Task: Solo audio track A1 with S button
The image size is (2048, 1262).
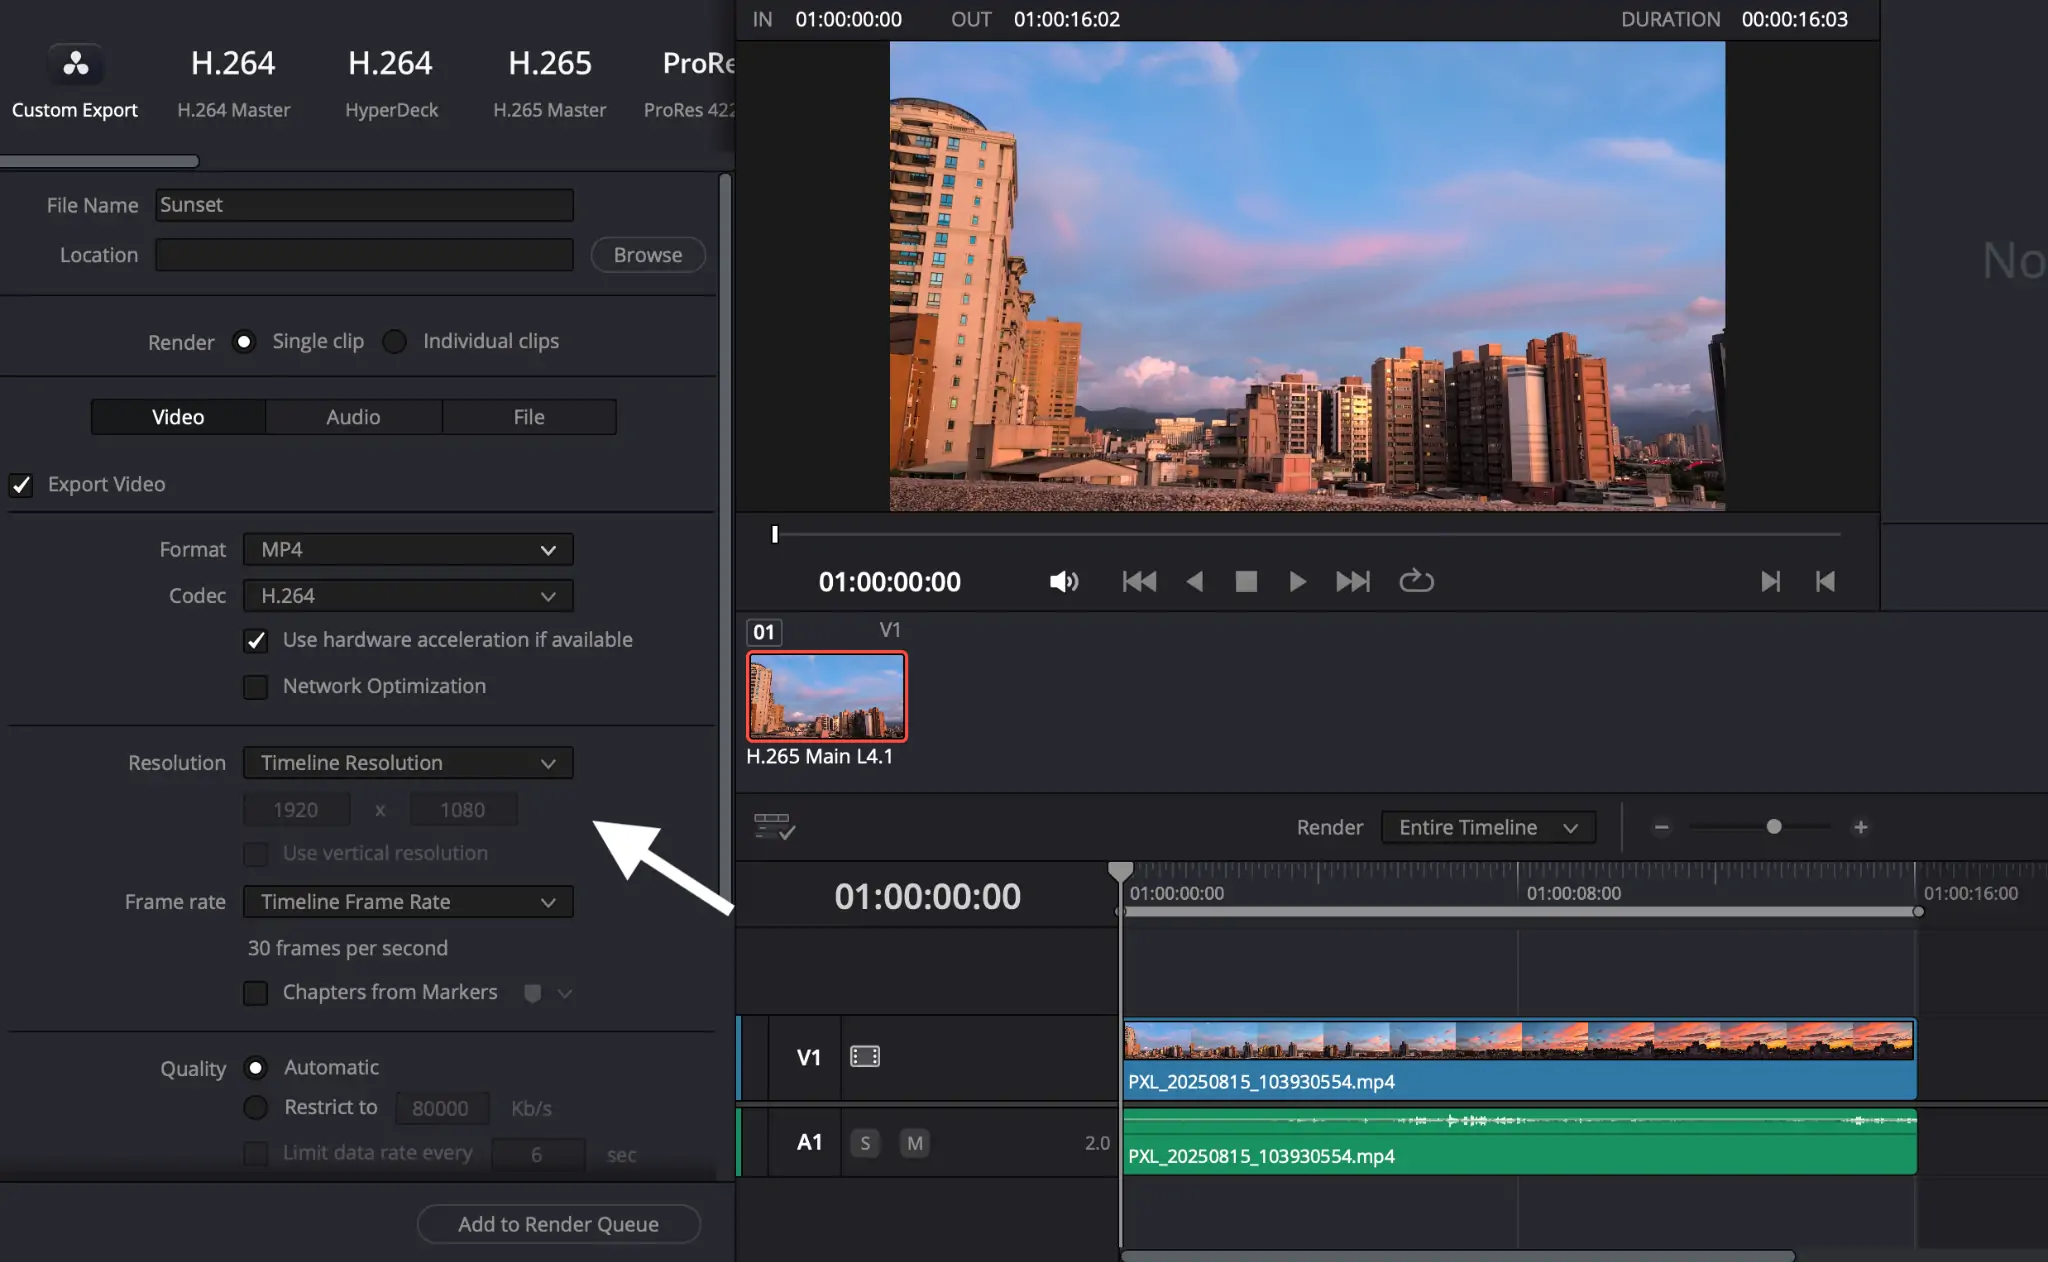Action: coord(865,1143)
